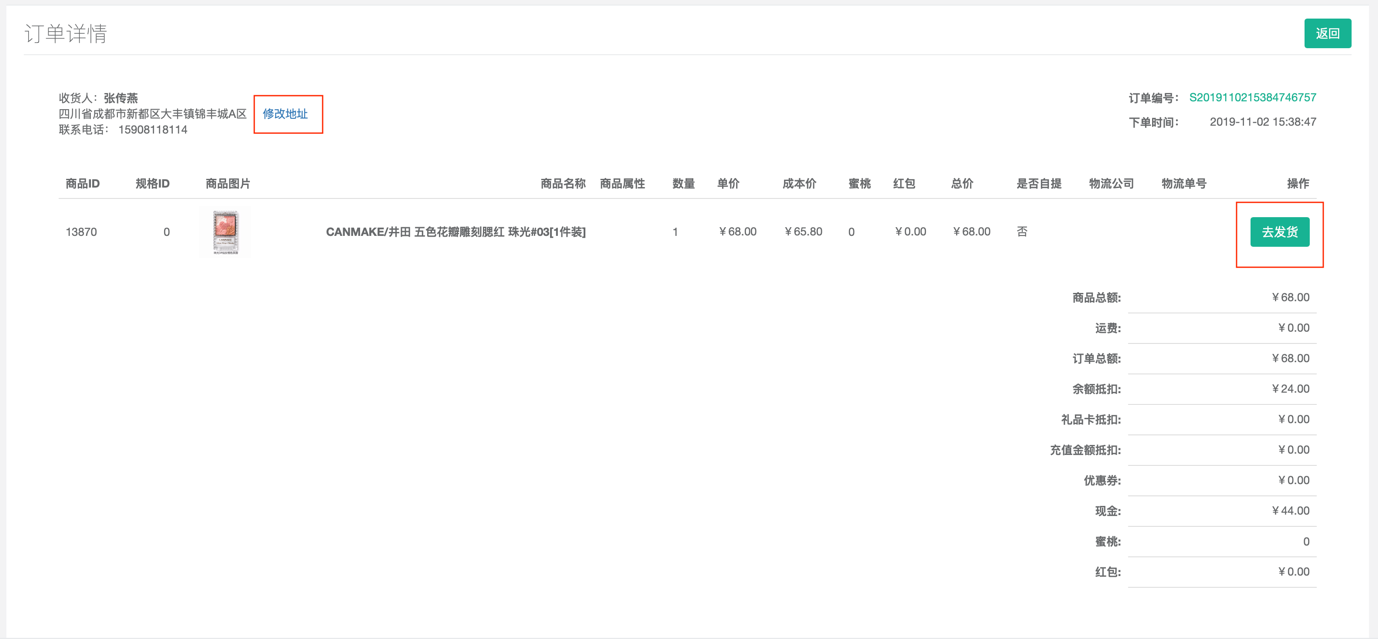Click the 数量 column header
This screenshot has width=1378, height=639.
(683, 184)
